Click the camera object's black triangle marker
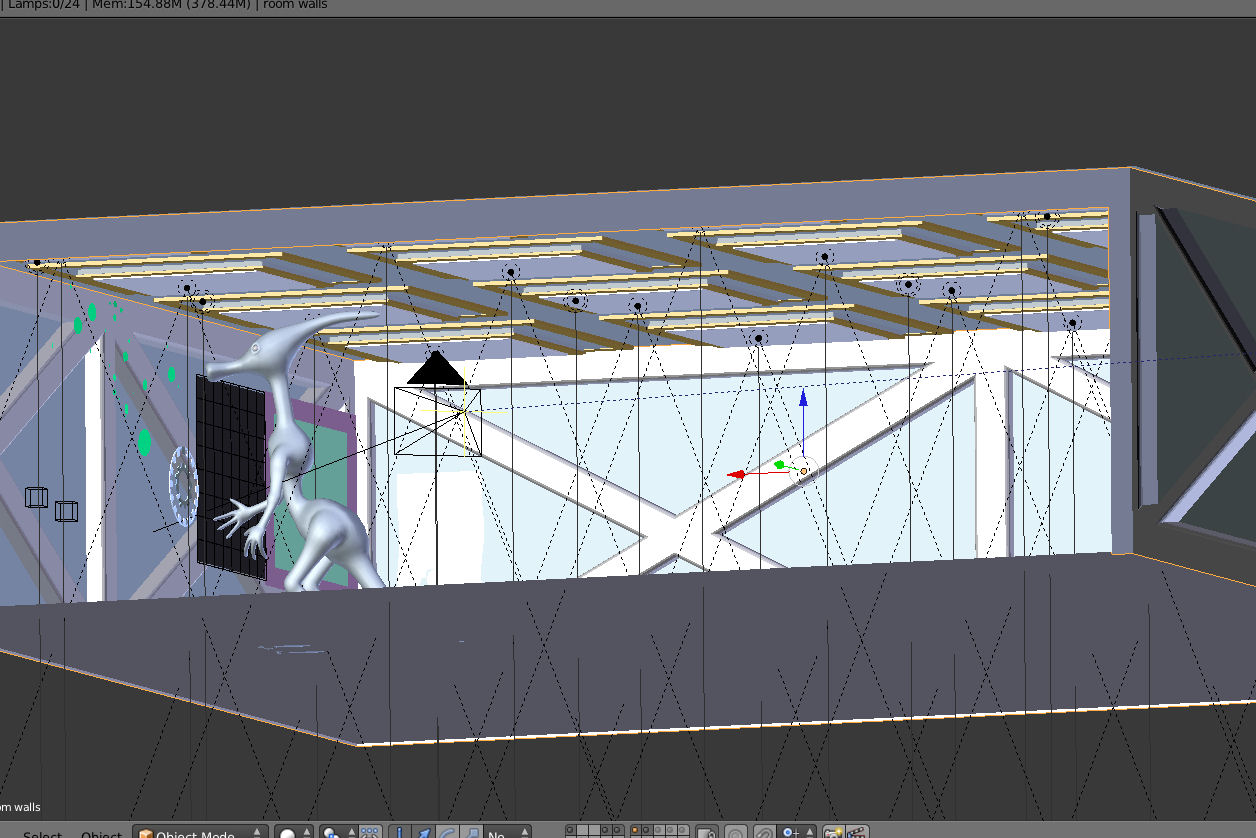Image resolution: width=1256 pixels, height=838 pixels. [436, 367]
